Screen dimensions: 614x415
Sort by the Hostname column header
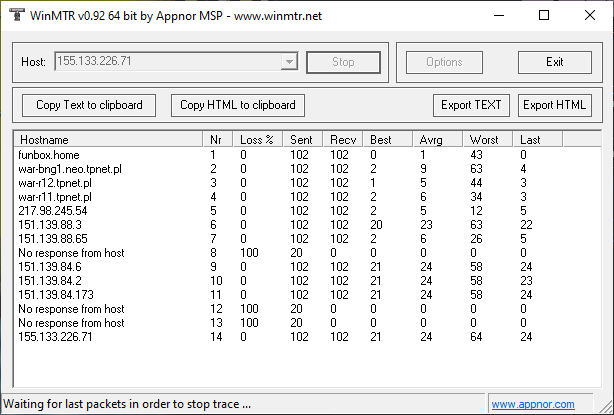pyautogui.click(x=108, y=140)
